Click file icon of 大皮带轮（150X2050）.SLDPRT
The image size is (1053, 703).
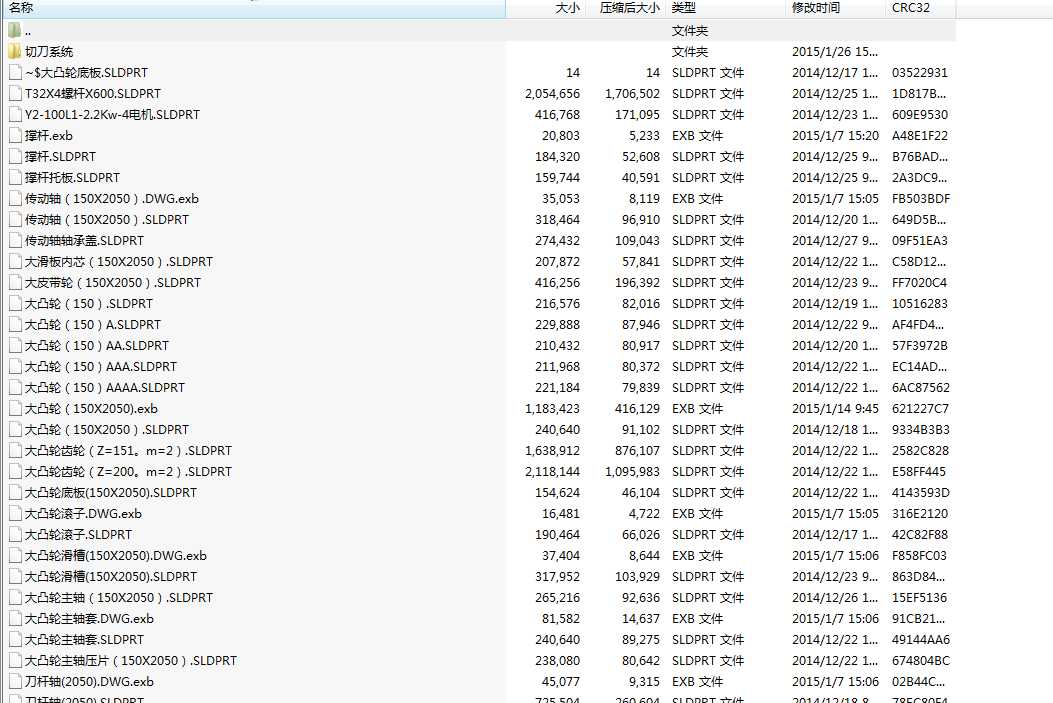[15, 283]
